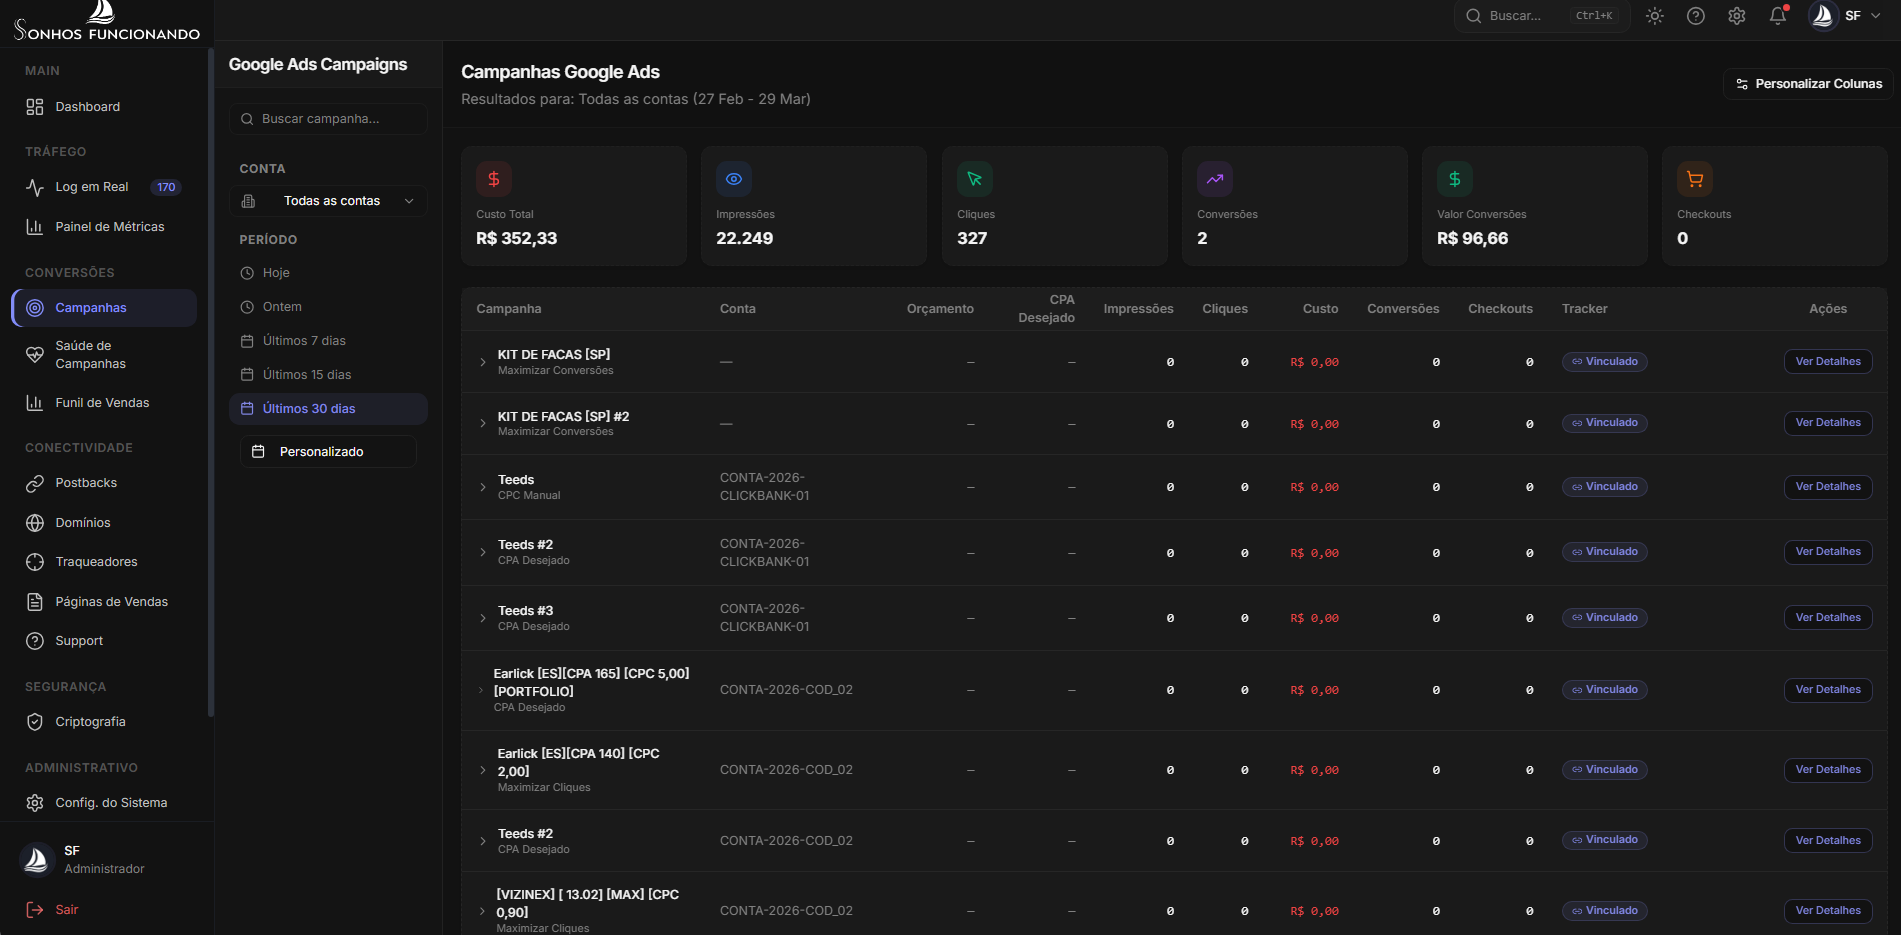Expand the KIT DE FACAS [SP] row
The width and height of the screenshot is (1901, 935).
[x=483, y=362]
